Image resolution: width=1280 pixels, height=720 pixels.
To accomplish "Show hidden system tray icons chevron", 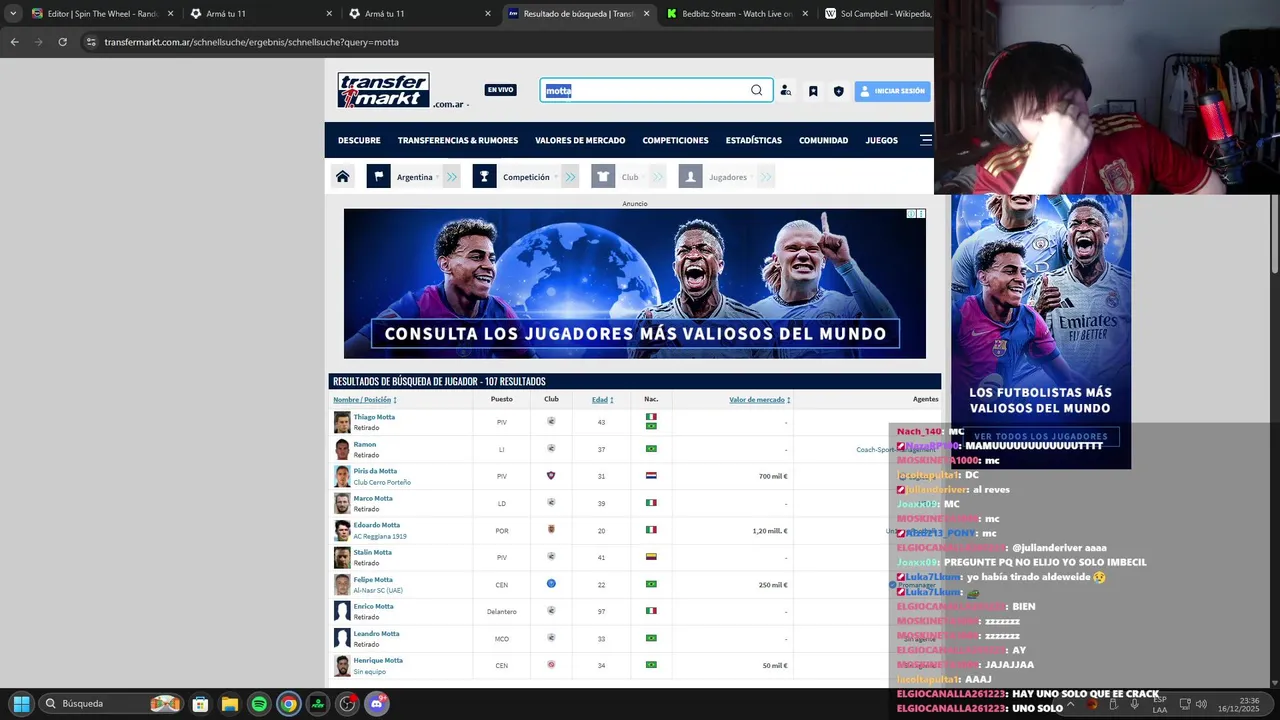I will coord(1070,704).
